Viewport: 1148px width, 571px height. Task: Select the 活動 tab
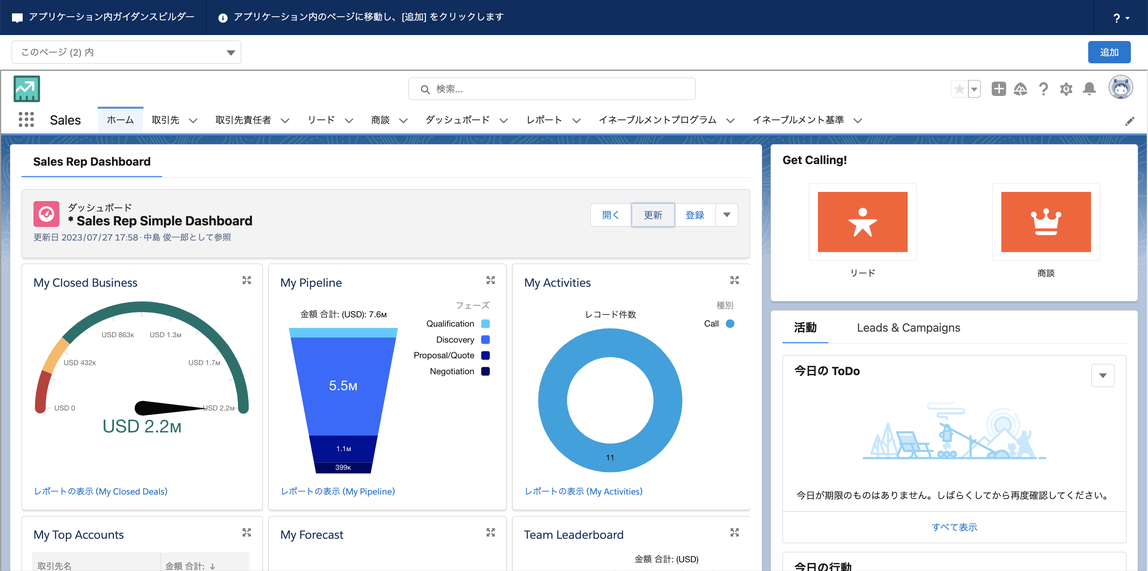coord(805,328)
